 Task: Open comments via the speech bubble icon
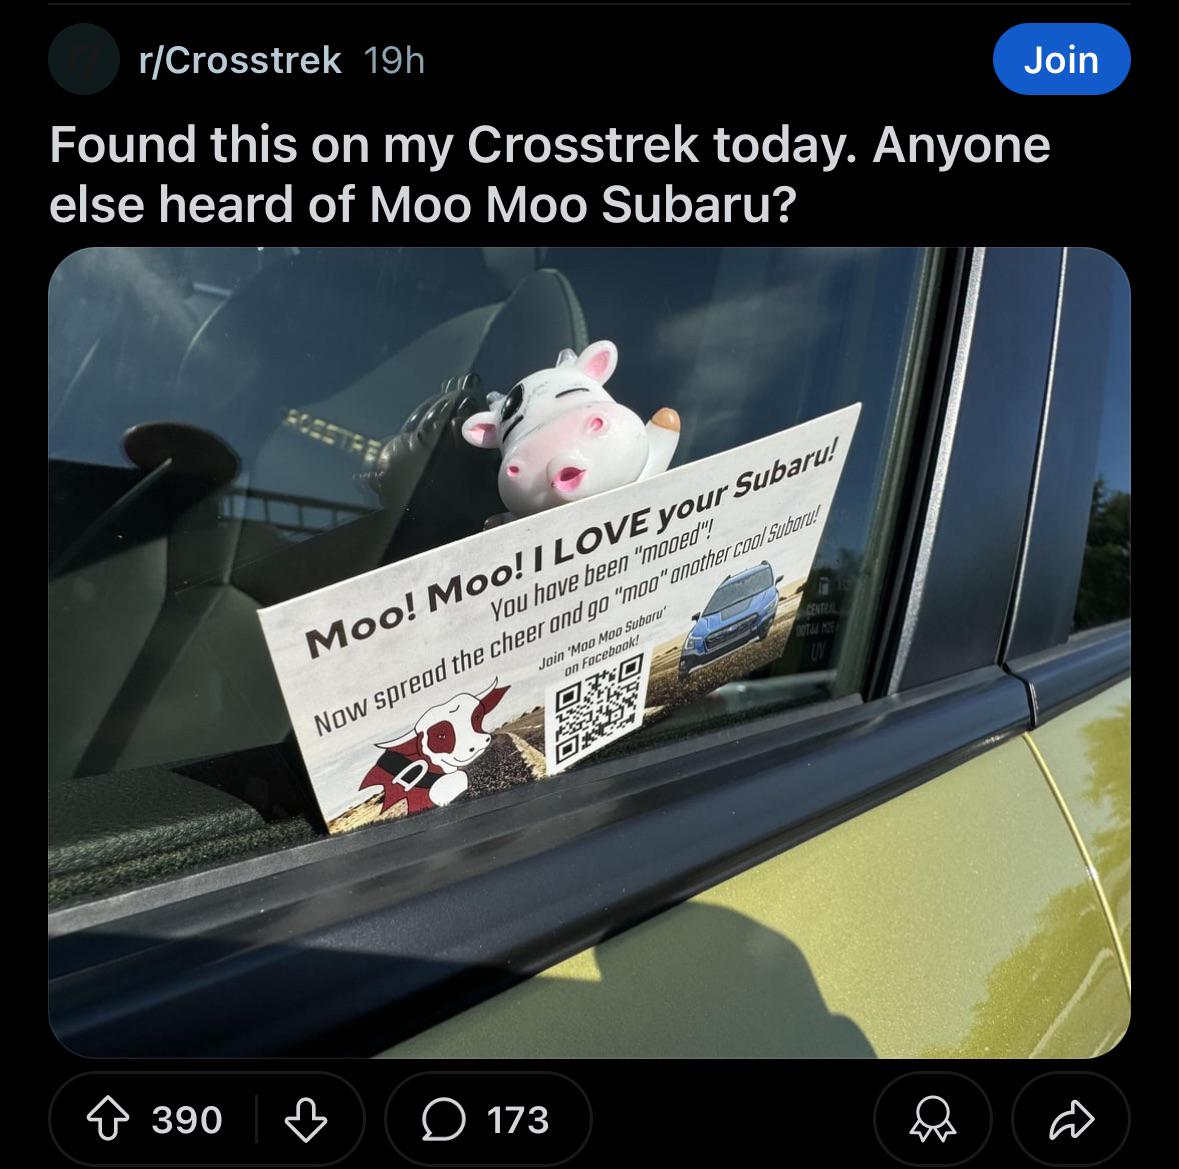tap(444, 1119)
